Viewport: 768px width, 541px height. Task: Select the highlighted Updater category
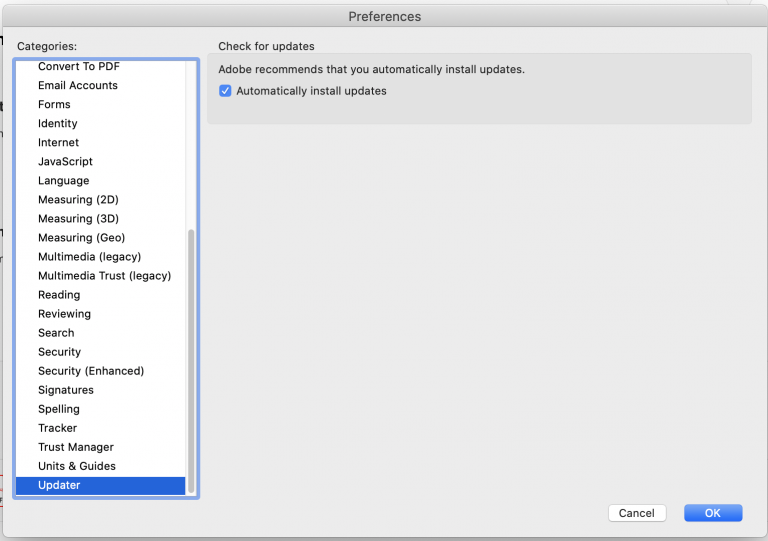click(100, 486)
